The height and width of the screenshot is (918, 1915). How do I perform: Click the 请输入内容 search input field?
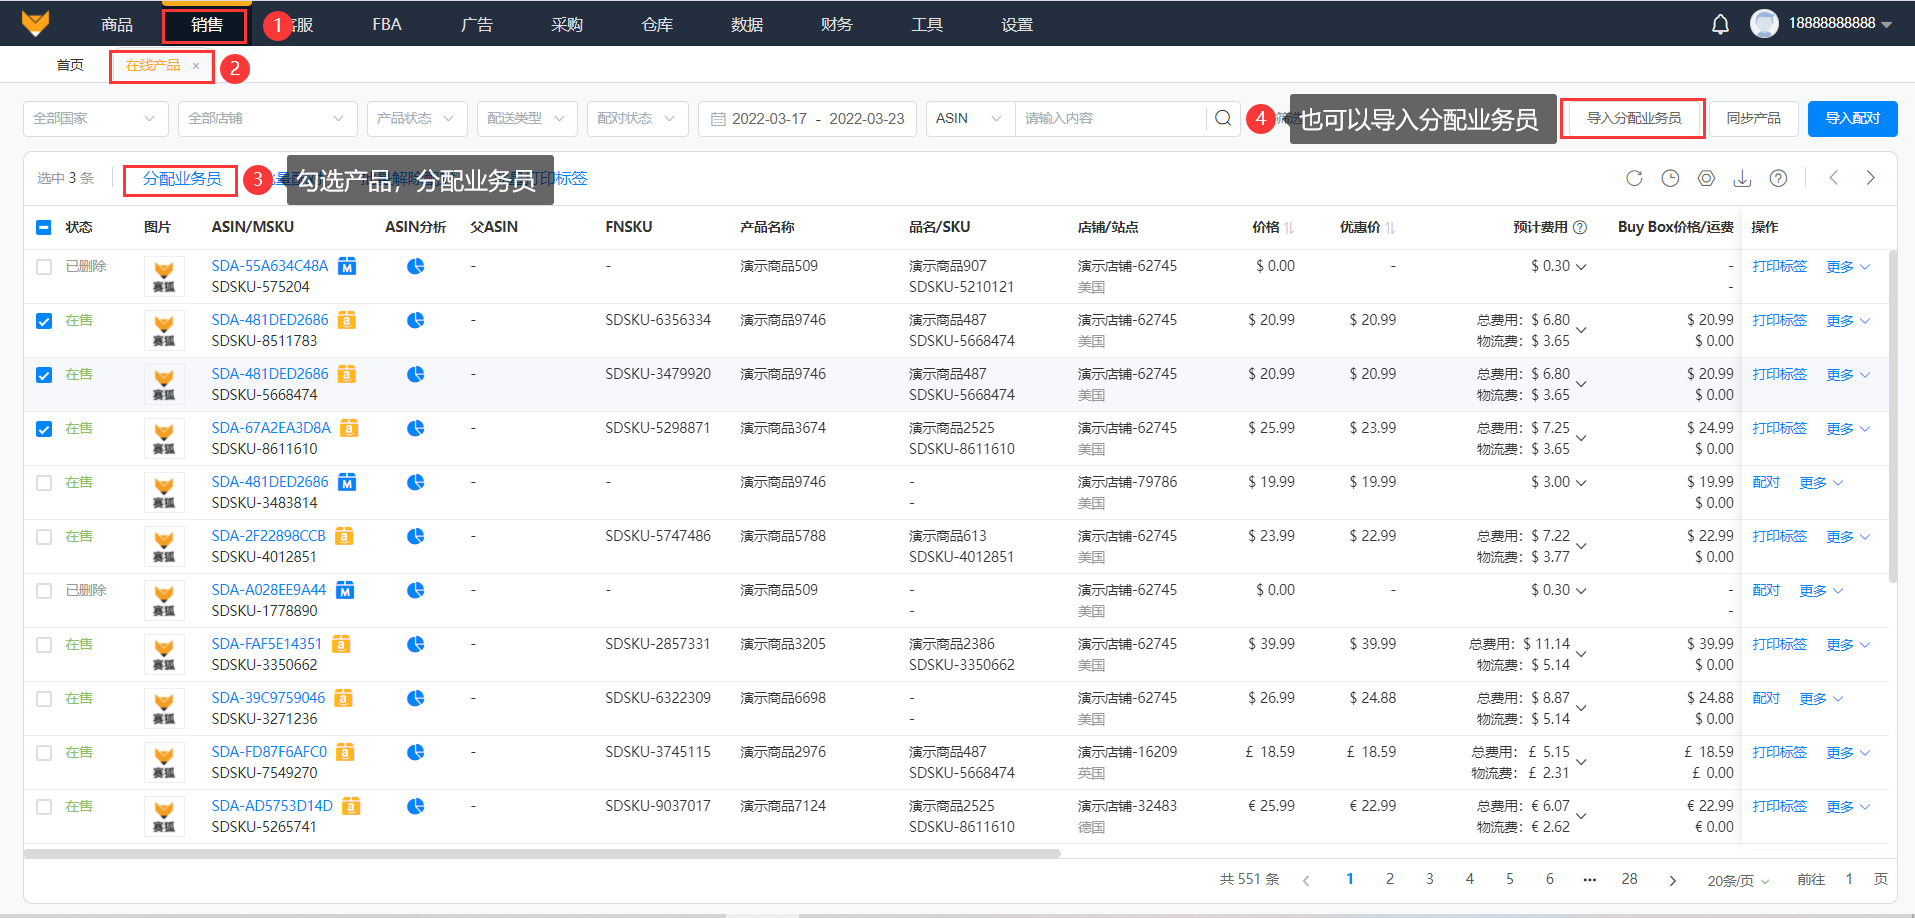[1108, 119]
